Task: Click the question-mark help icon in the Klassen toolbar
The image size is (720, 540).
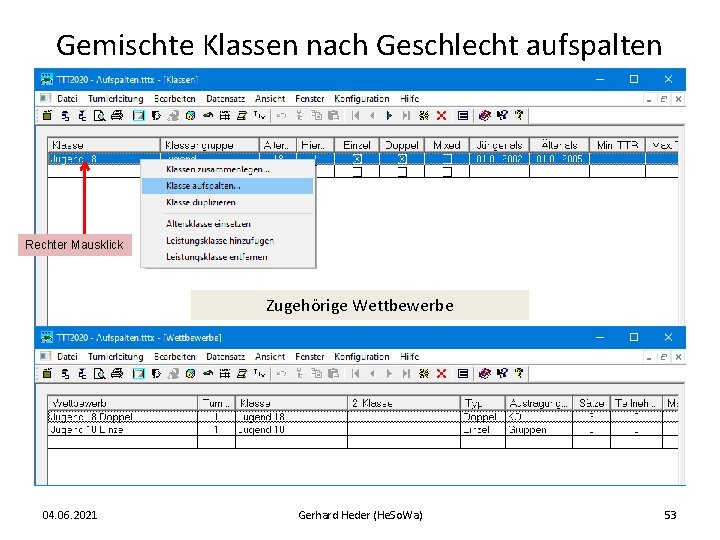Action: [519, 116]
